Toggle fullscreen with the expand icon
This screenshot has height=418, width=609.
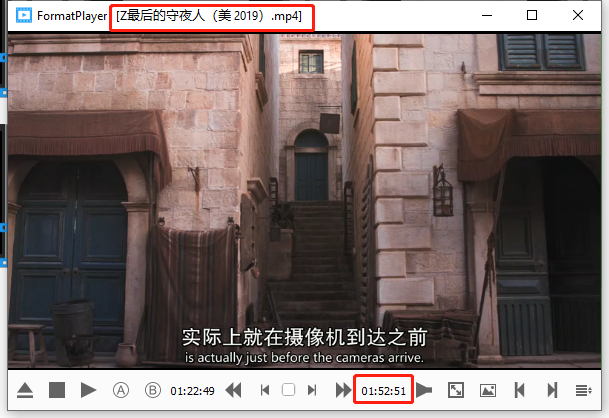[x=456, y=390]
